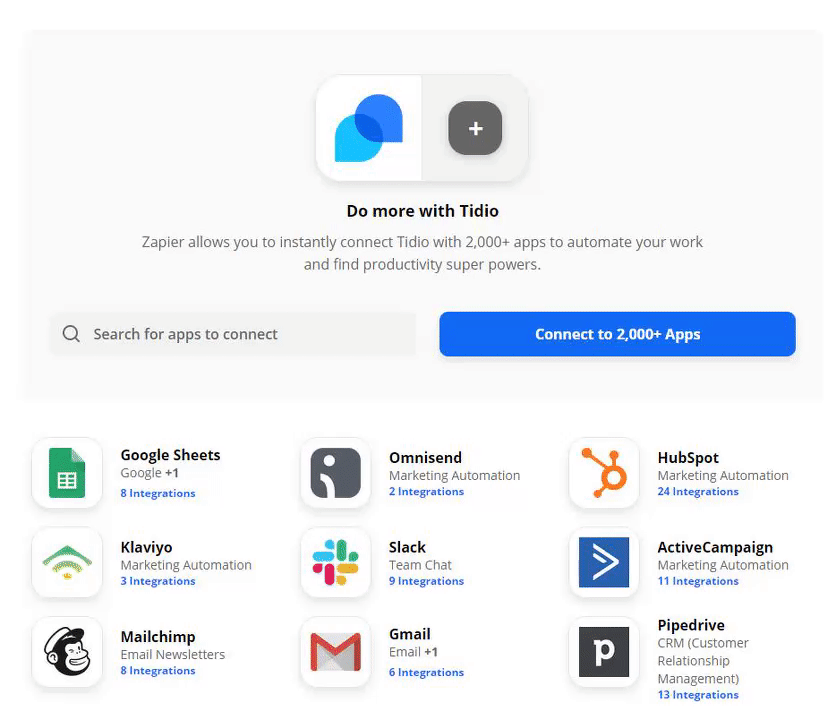
Task: Open Mailchimp 8 Integrations link
Action: (x=158, y=670)
